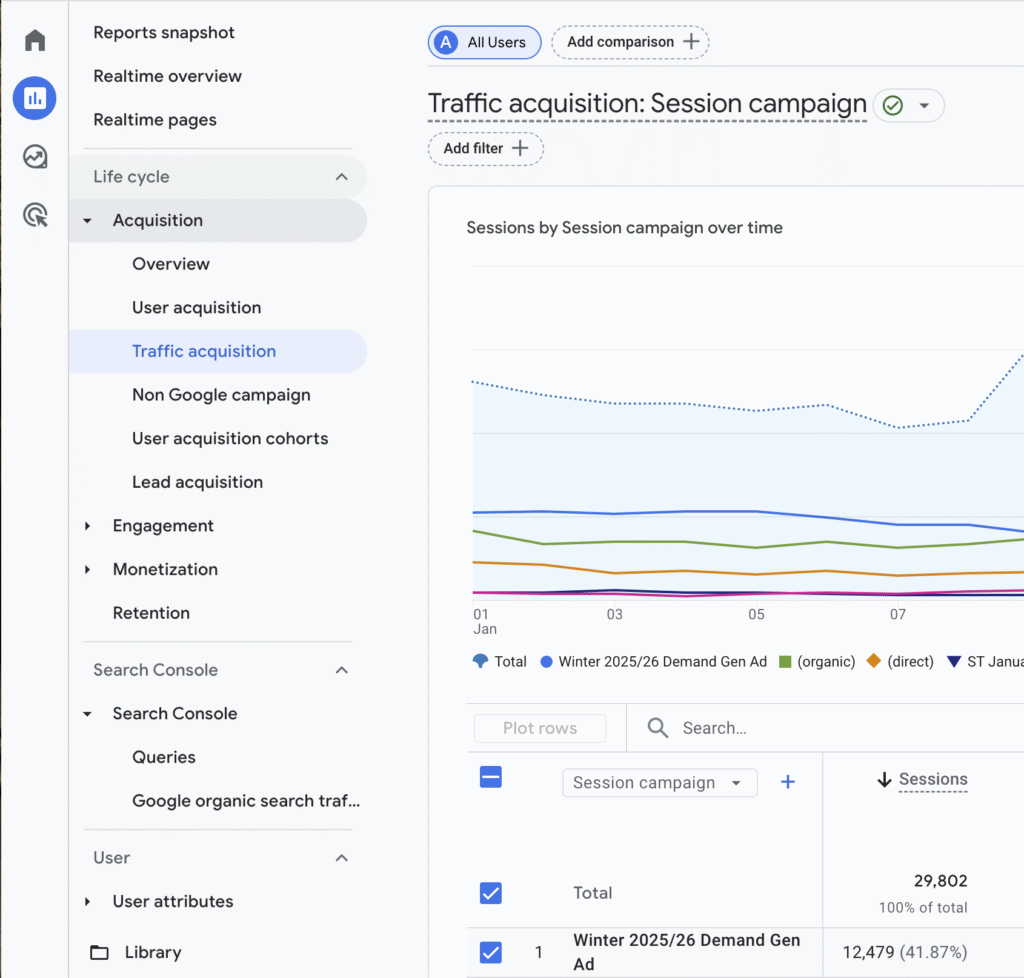The image size is (1024, 978).
Task: Add a secondary dimension with the plus icon
Action: (788, 782)
